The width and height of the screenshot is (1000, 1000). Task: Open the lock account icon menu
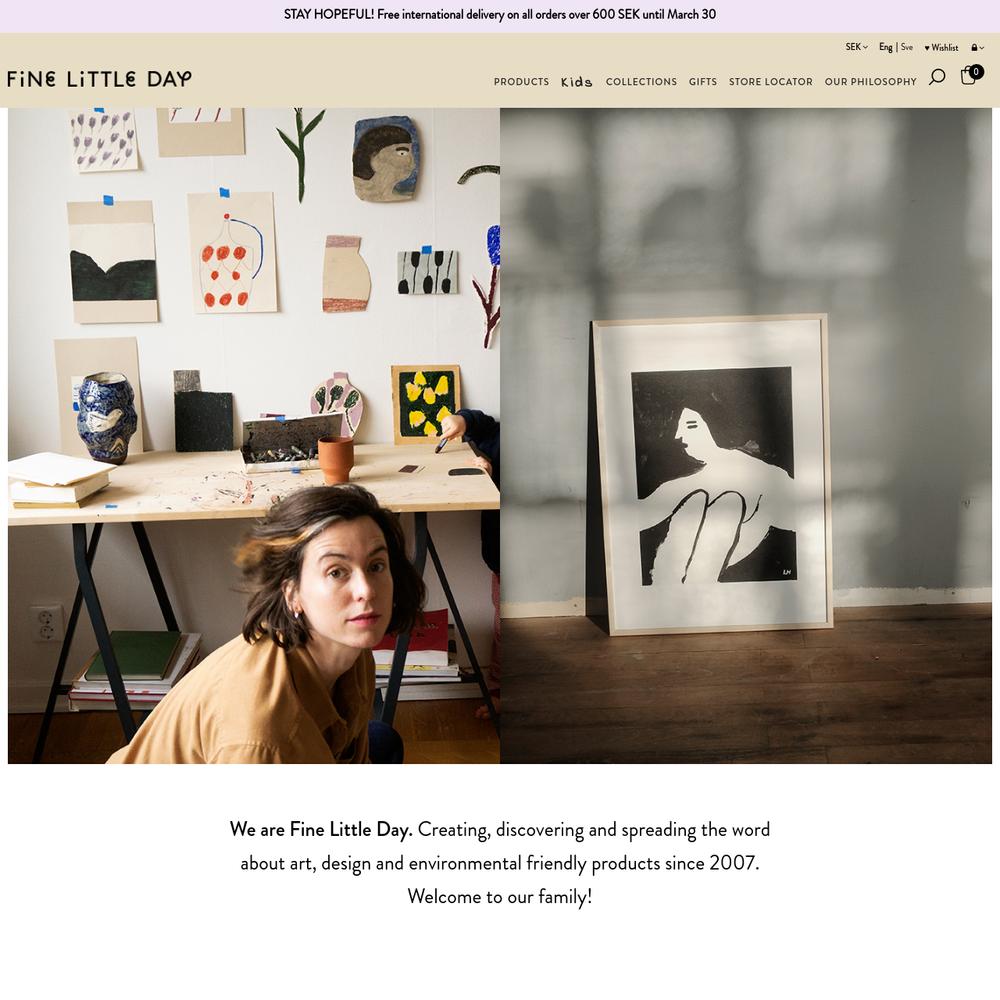point(974,48)
